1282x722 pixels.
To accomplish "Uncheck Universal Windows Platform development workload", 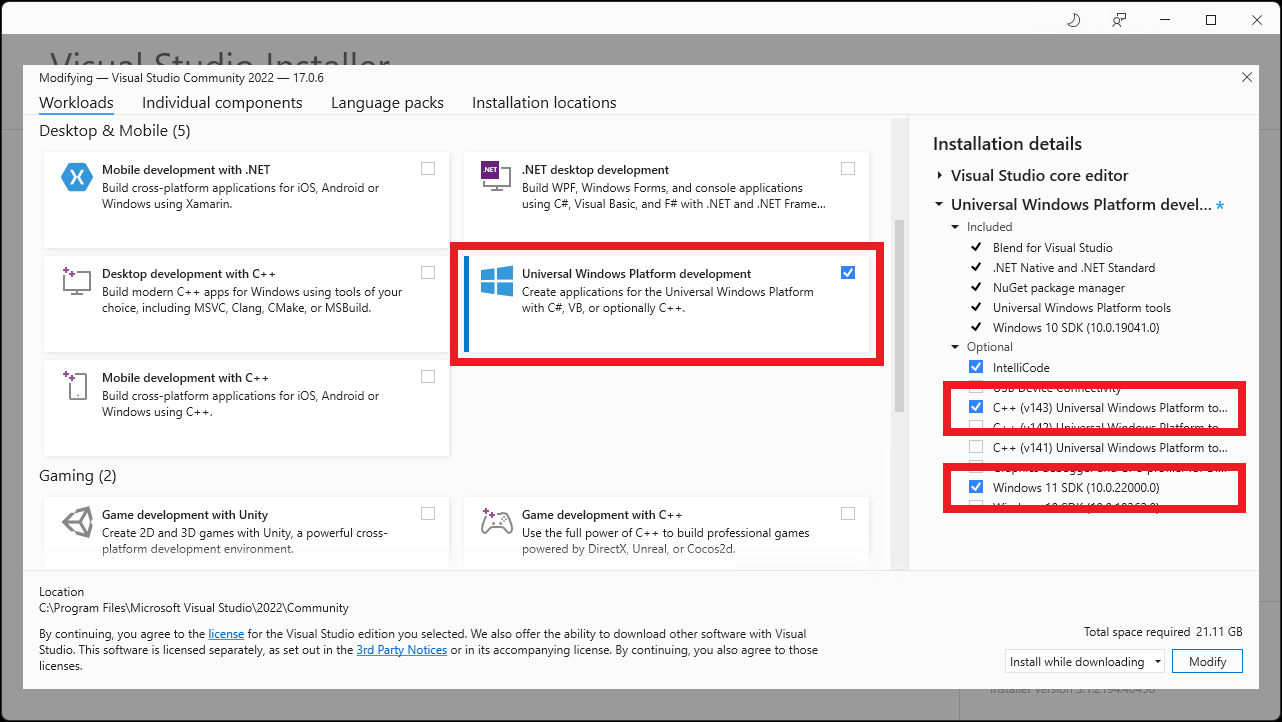I will tap(848, 273).
